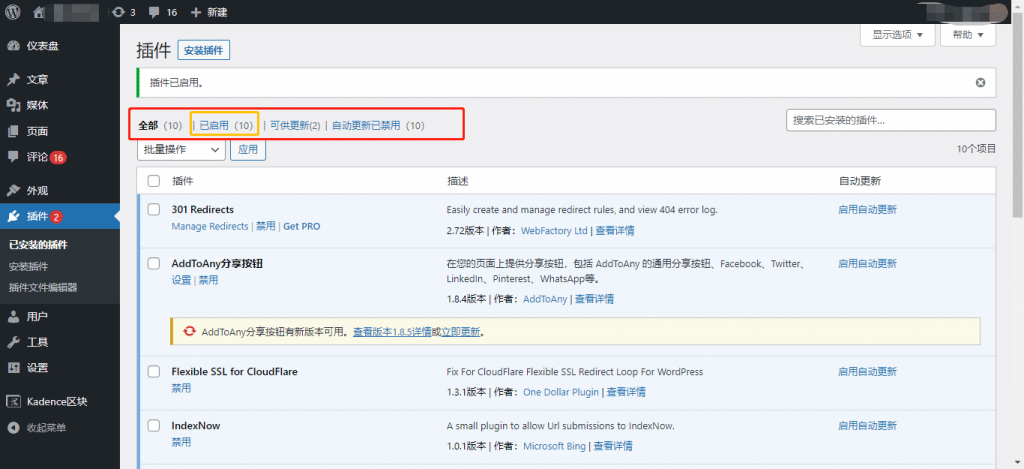
Task: Visit site via home icon
Action: point(39,12)
